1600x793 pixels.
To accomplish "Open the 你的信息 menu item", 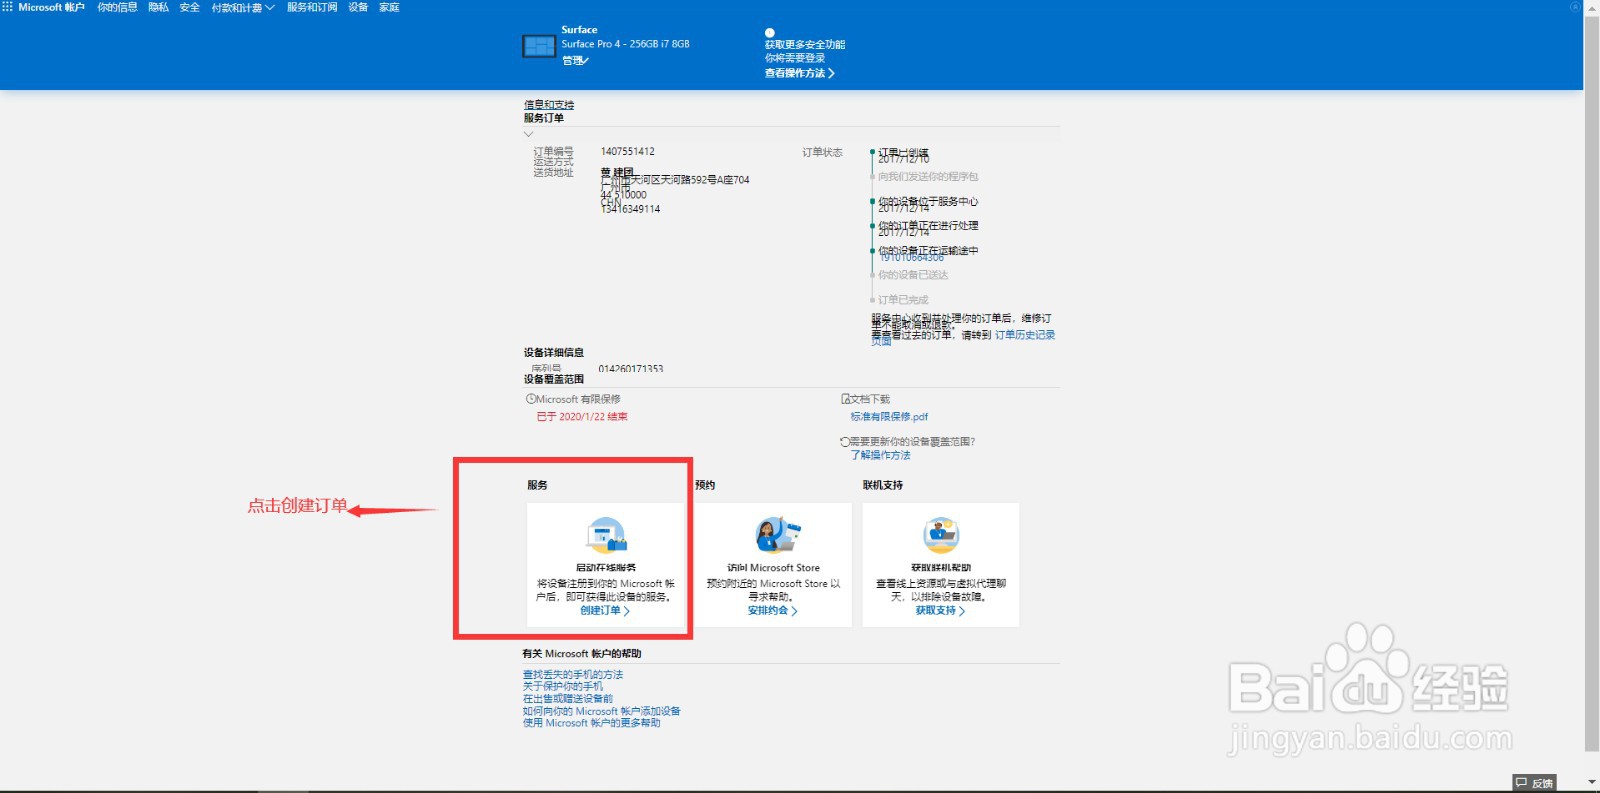I will point(117,7).
